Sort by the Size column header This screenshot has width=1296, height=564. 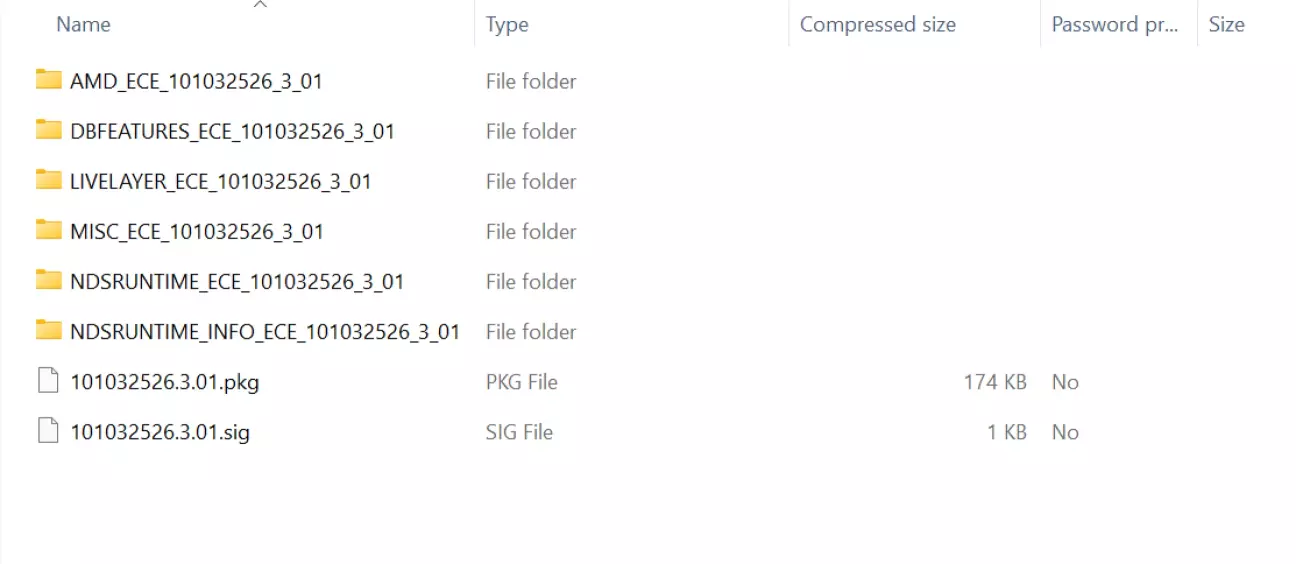pyautogui.click(x=1226, y=25)
